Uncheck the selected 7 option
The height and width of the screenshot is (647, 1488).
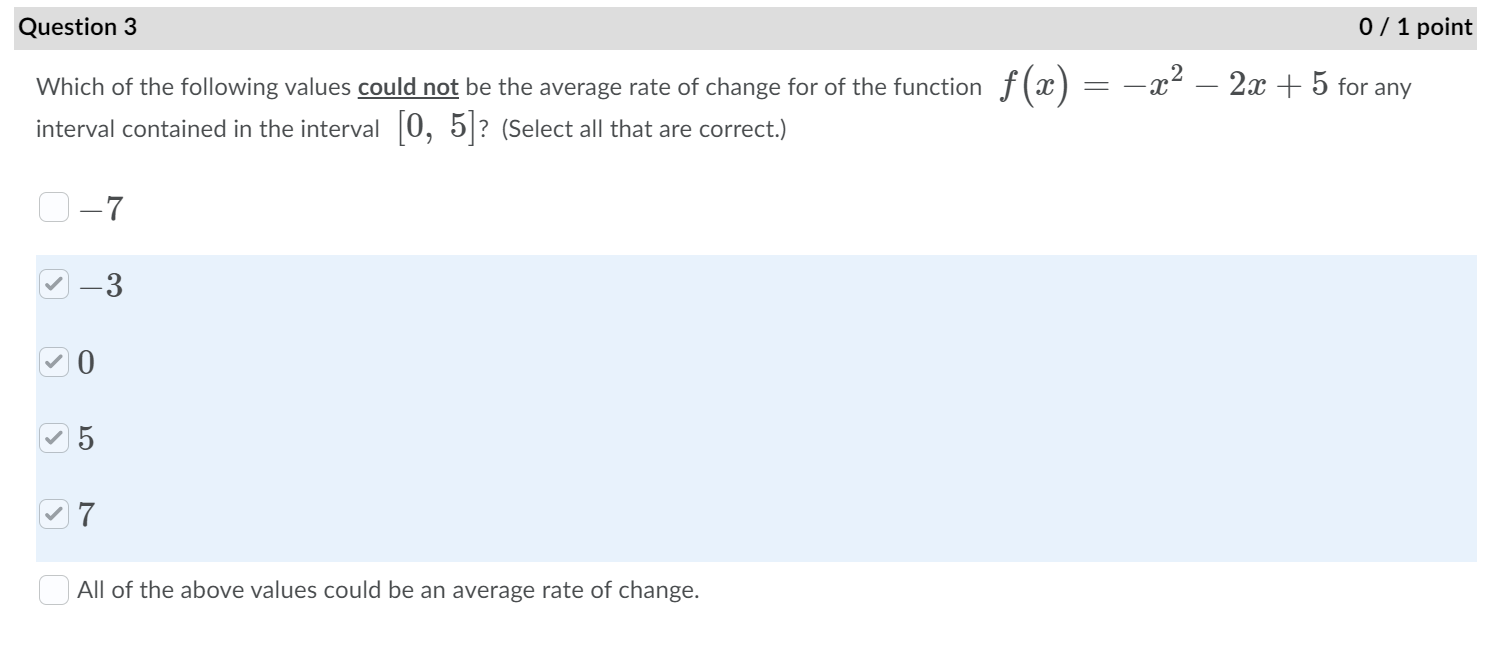[56, 514]
